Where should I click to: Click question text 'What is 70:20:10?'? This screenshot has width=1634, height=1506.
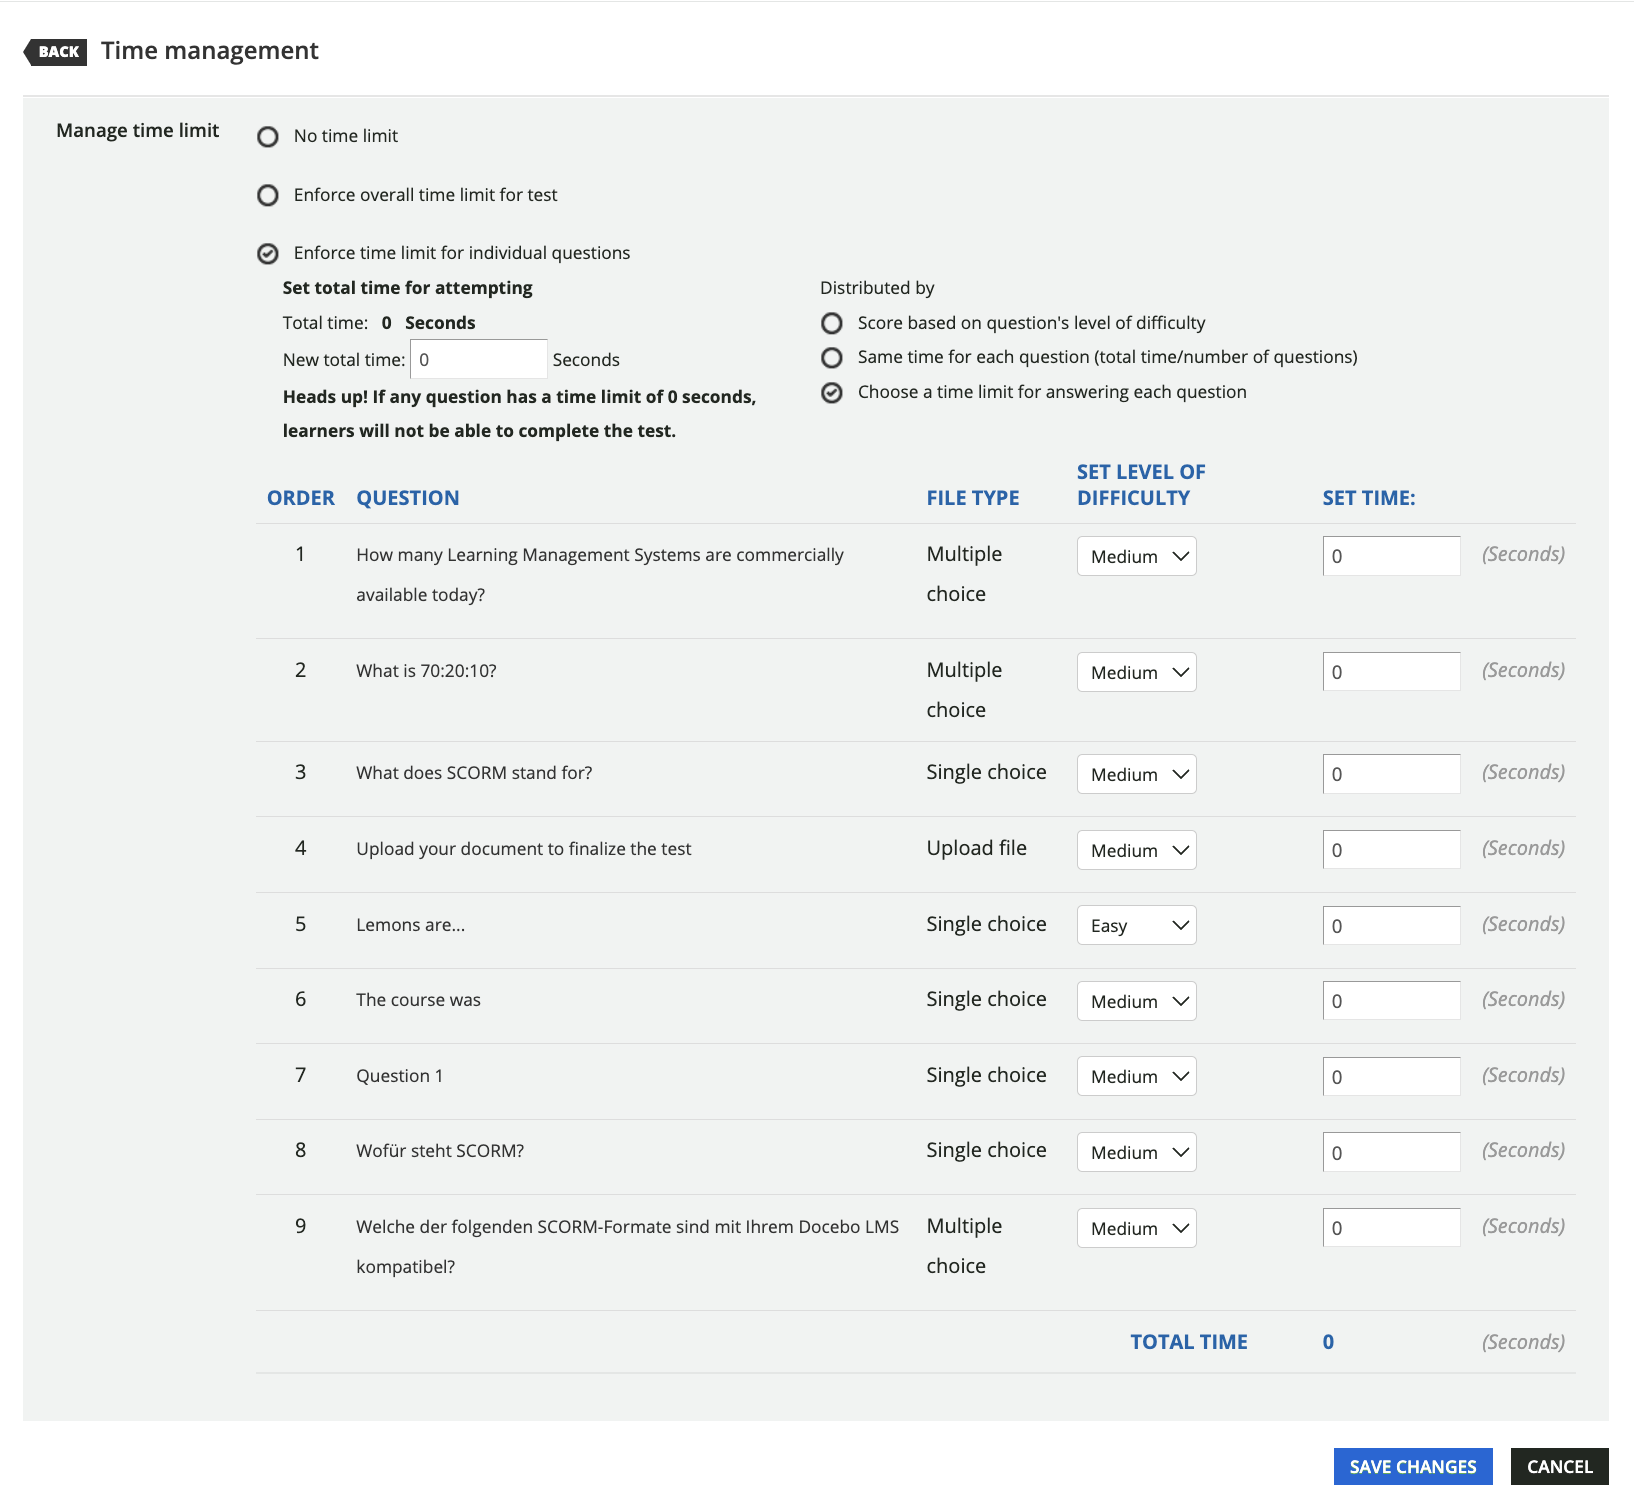(x=426, y=671)
